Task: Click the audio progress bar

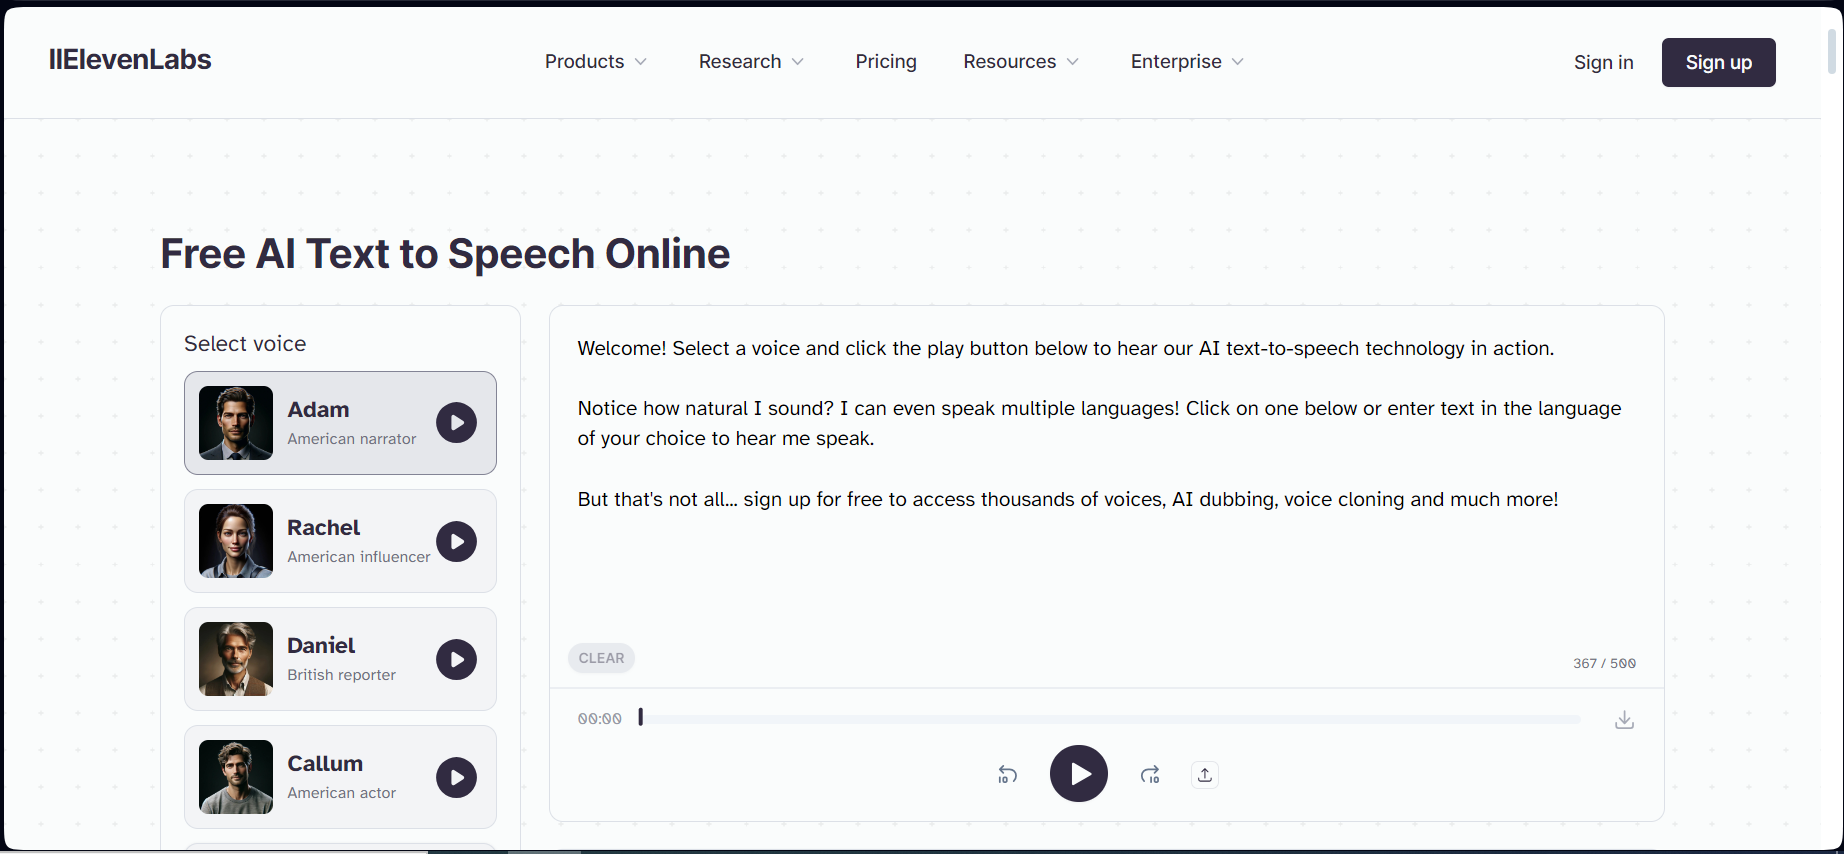Action: (1110, 719)
